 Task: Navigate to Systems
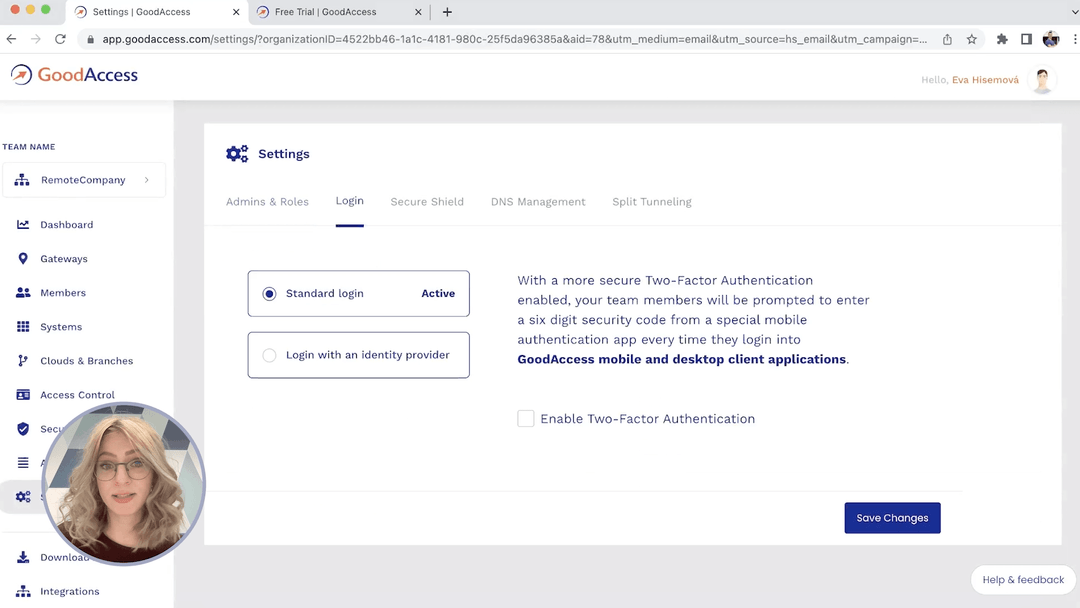tap(60, 326)
